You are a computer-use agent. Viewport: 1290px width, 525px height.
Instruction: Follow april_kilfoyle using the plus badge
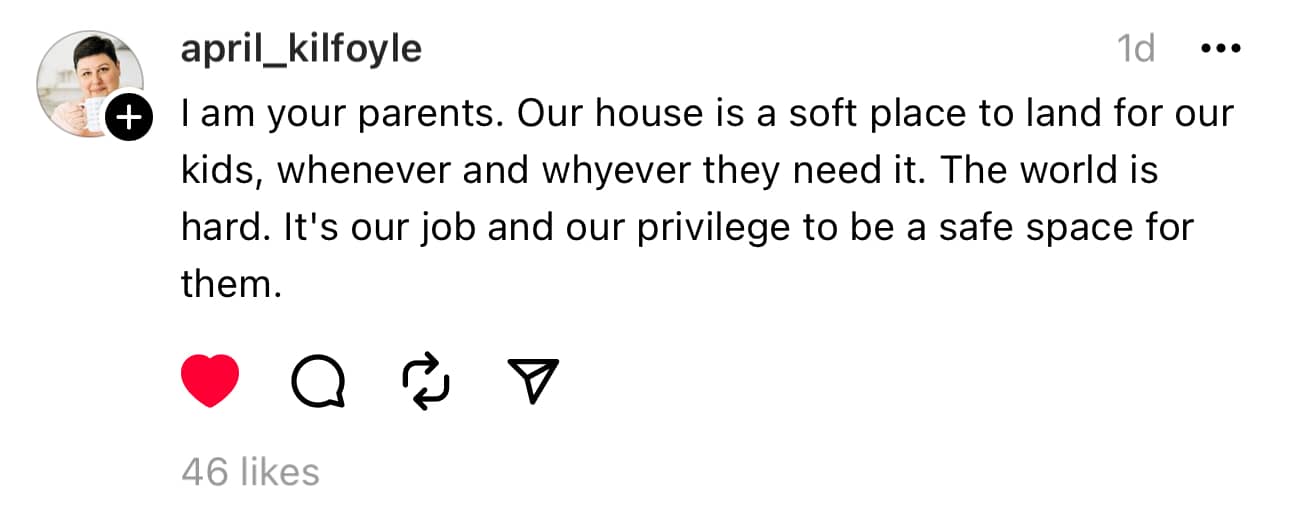point(129,119)
